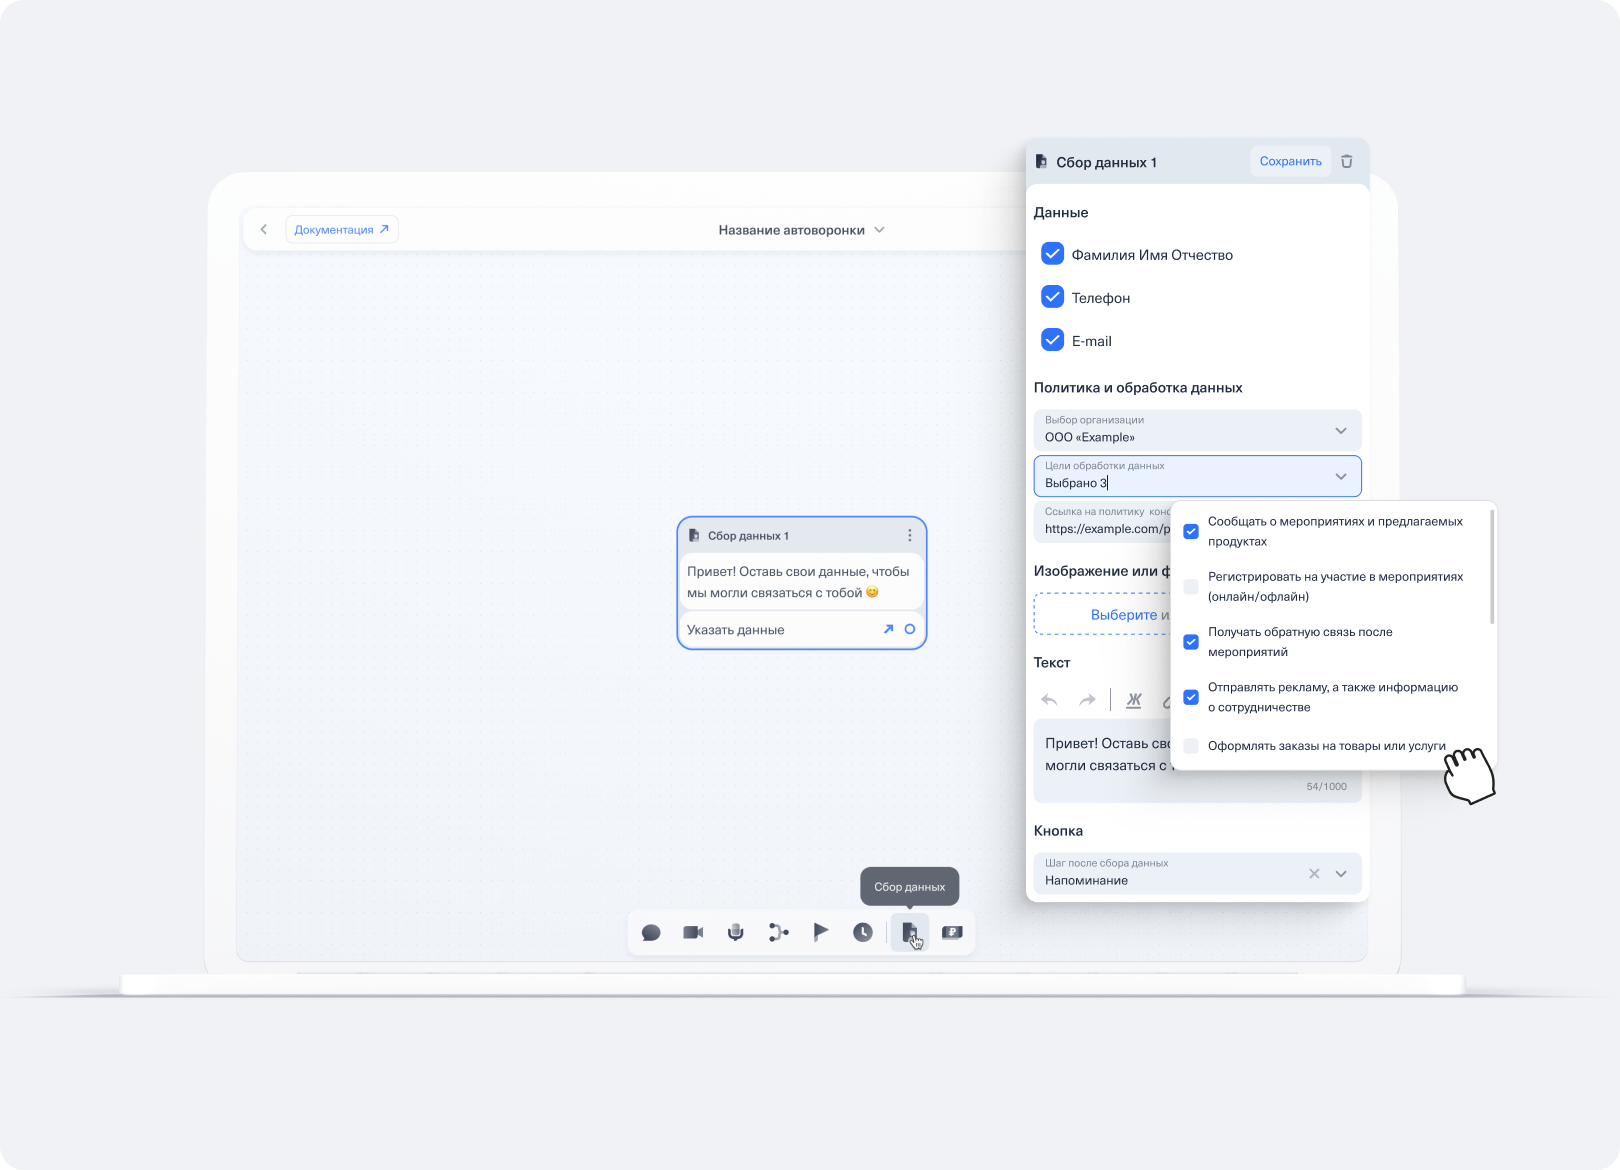Screen dimensions: 1620x1170
Task: Open the Документация link
Action: tap(341, 230)
